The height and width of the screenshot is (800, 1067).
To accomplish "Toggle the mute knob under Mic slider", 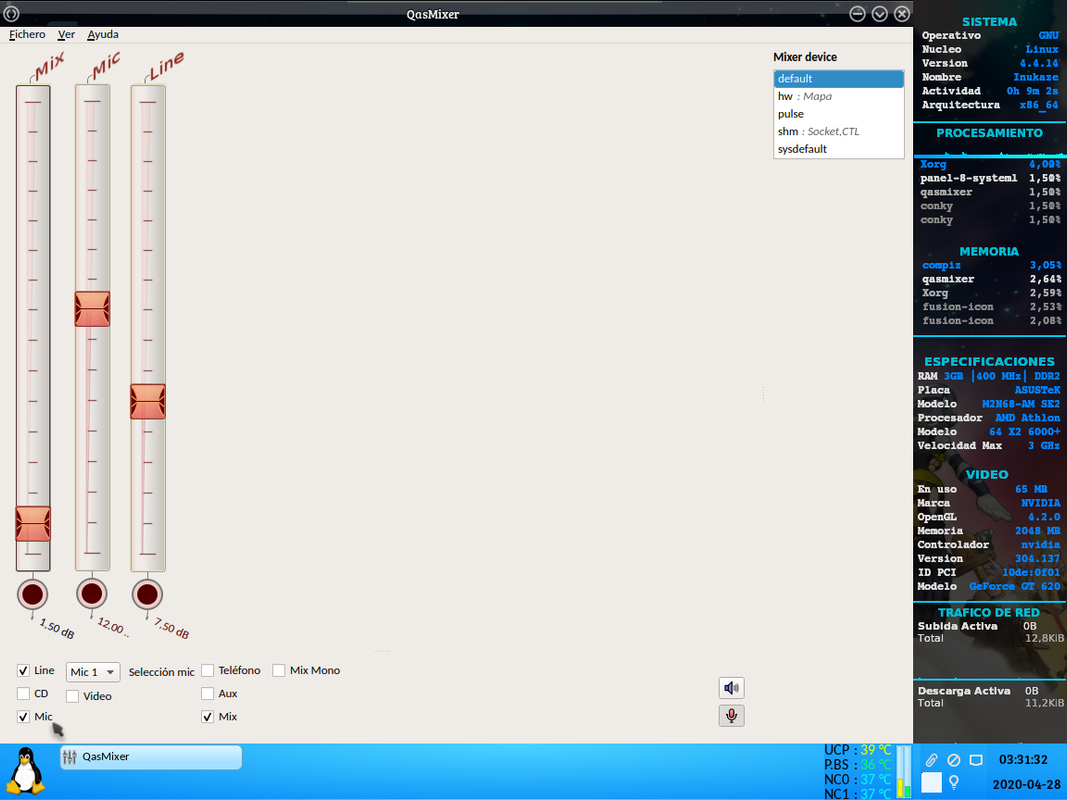I will [92, 594].
